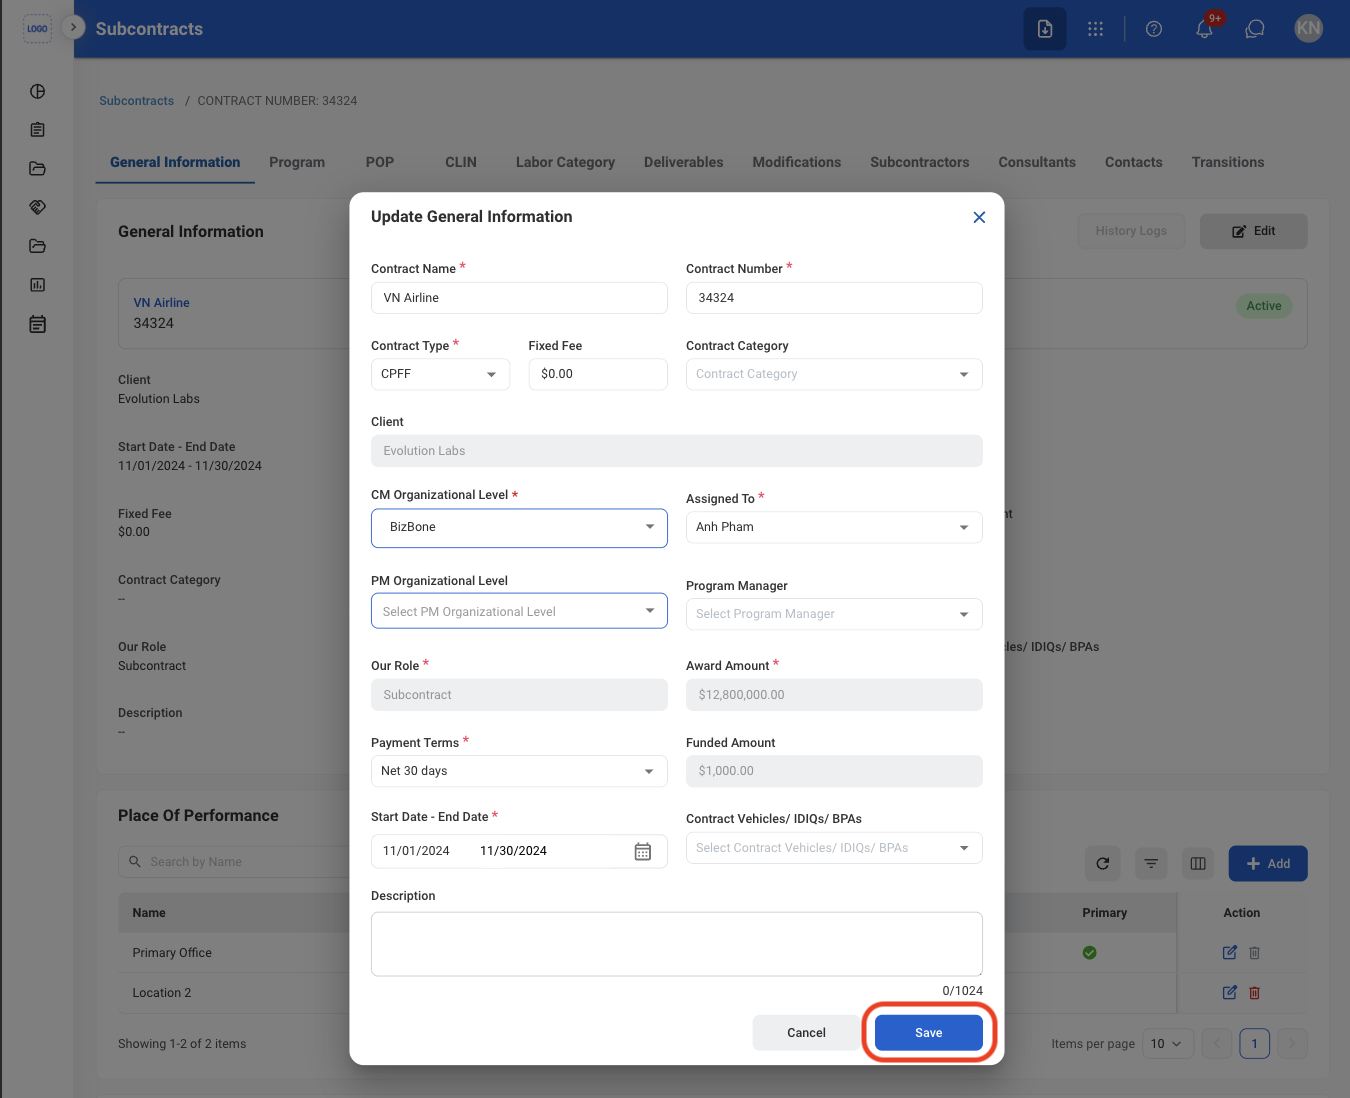Open the Program Manager dropdown
1350x1098 pixels.
834,614
